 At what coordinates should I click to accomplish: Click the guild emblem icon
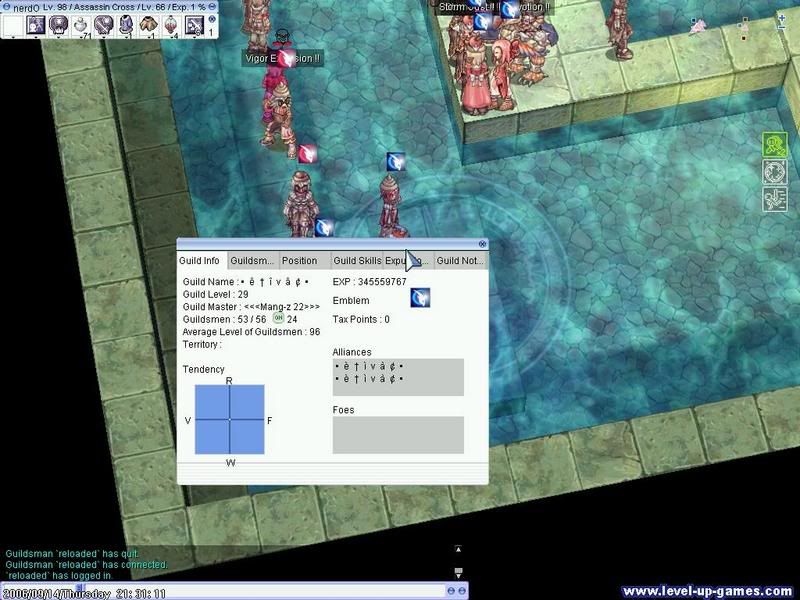[x=420, y=298]
